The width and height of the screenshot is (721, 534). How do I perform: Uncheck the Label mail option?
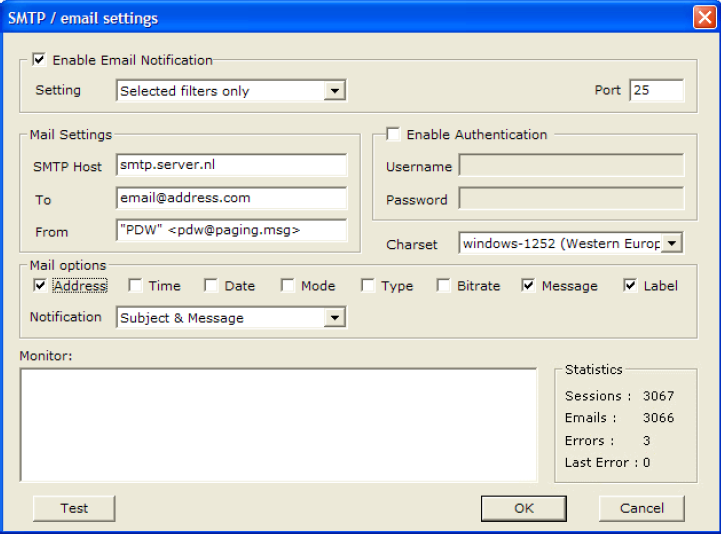tap(630, 286)
